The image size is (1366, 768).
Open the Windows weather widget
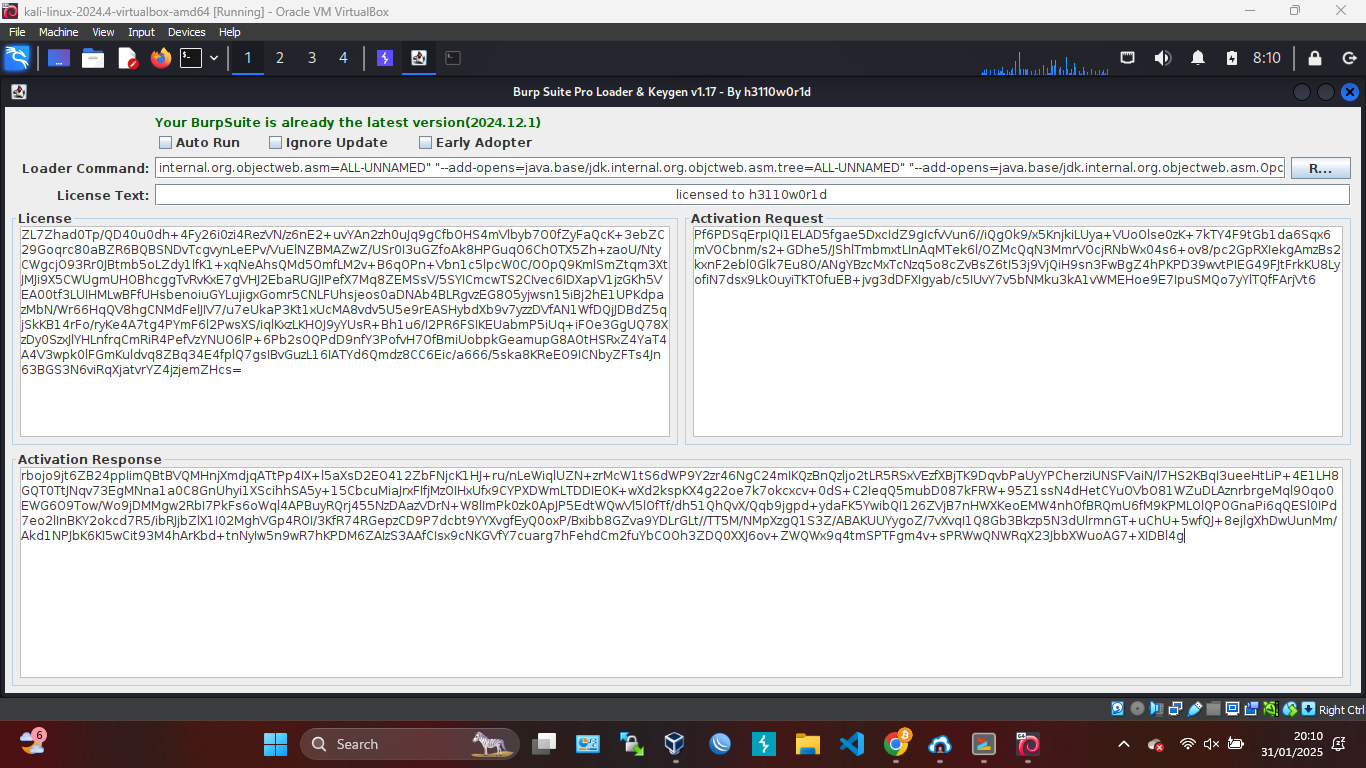click(x=32, y=744)
